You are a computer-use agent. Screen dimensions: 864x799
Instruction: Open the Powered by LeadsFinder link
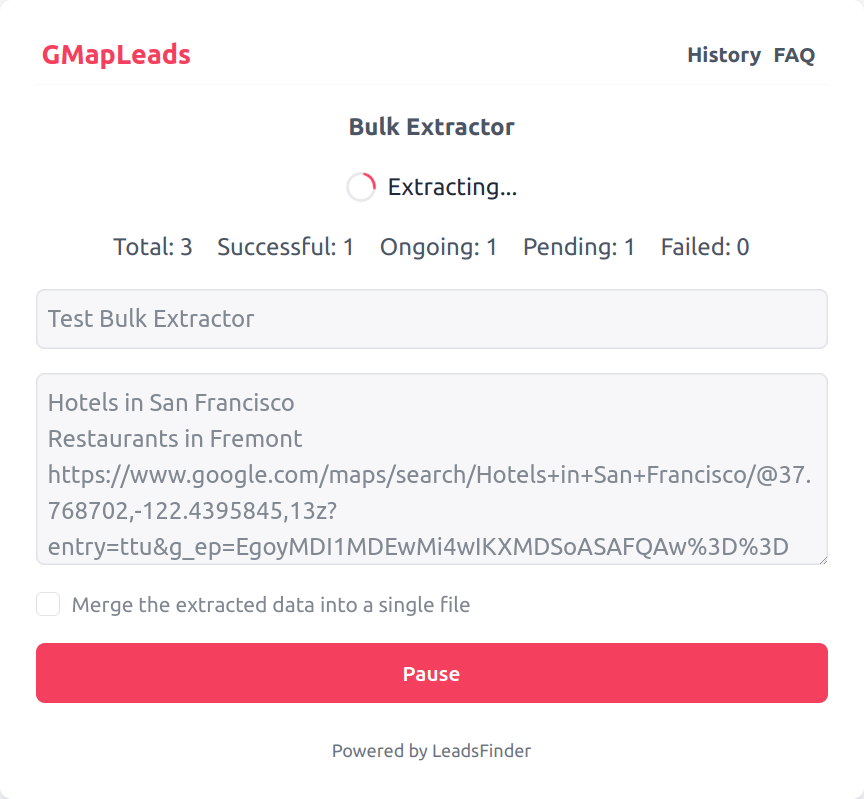431,750
